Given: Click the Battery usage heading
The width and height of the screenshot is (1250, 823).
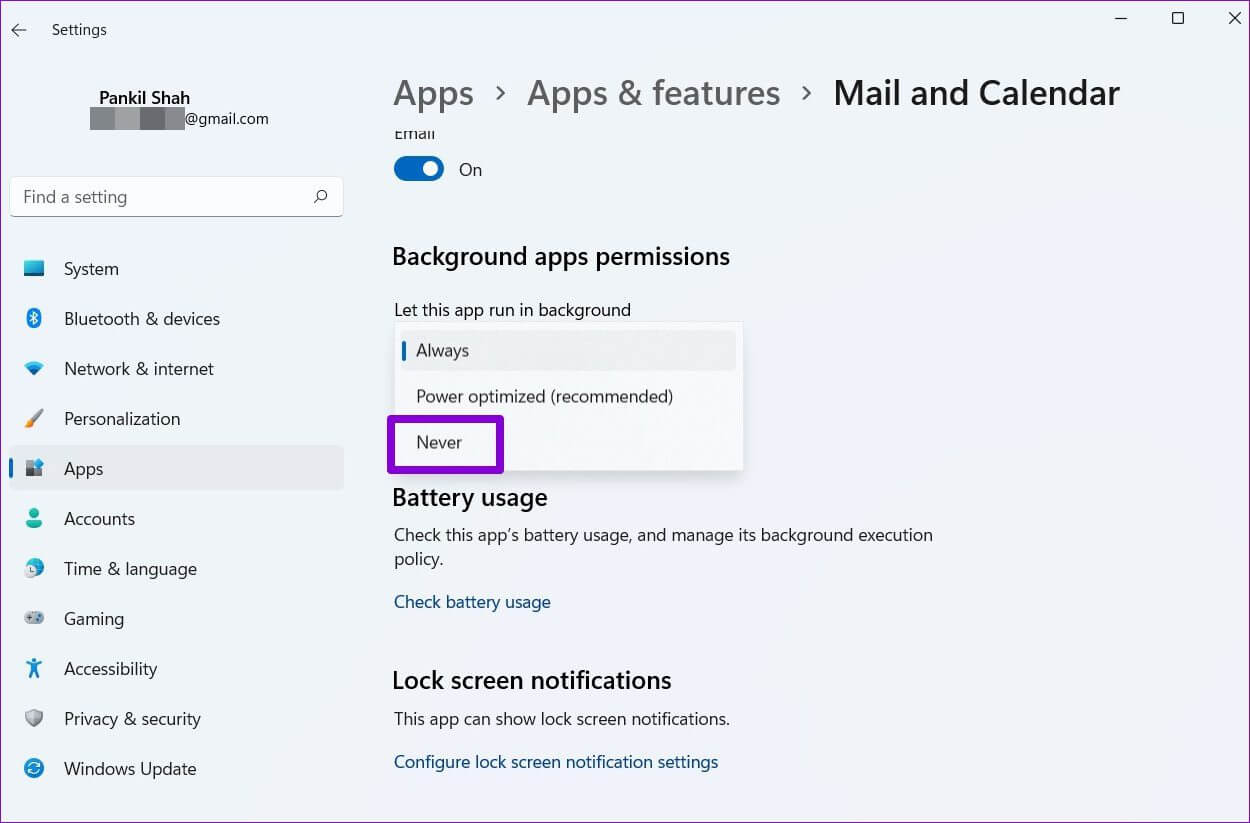Looking at the screenshot, I should [470, 498].
